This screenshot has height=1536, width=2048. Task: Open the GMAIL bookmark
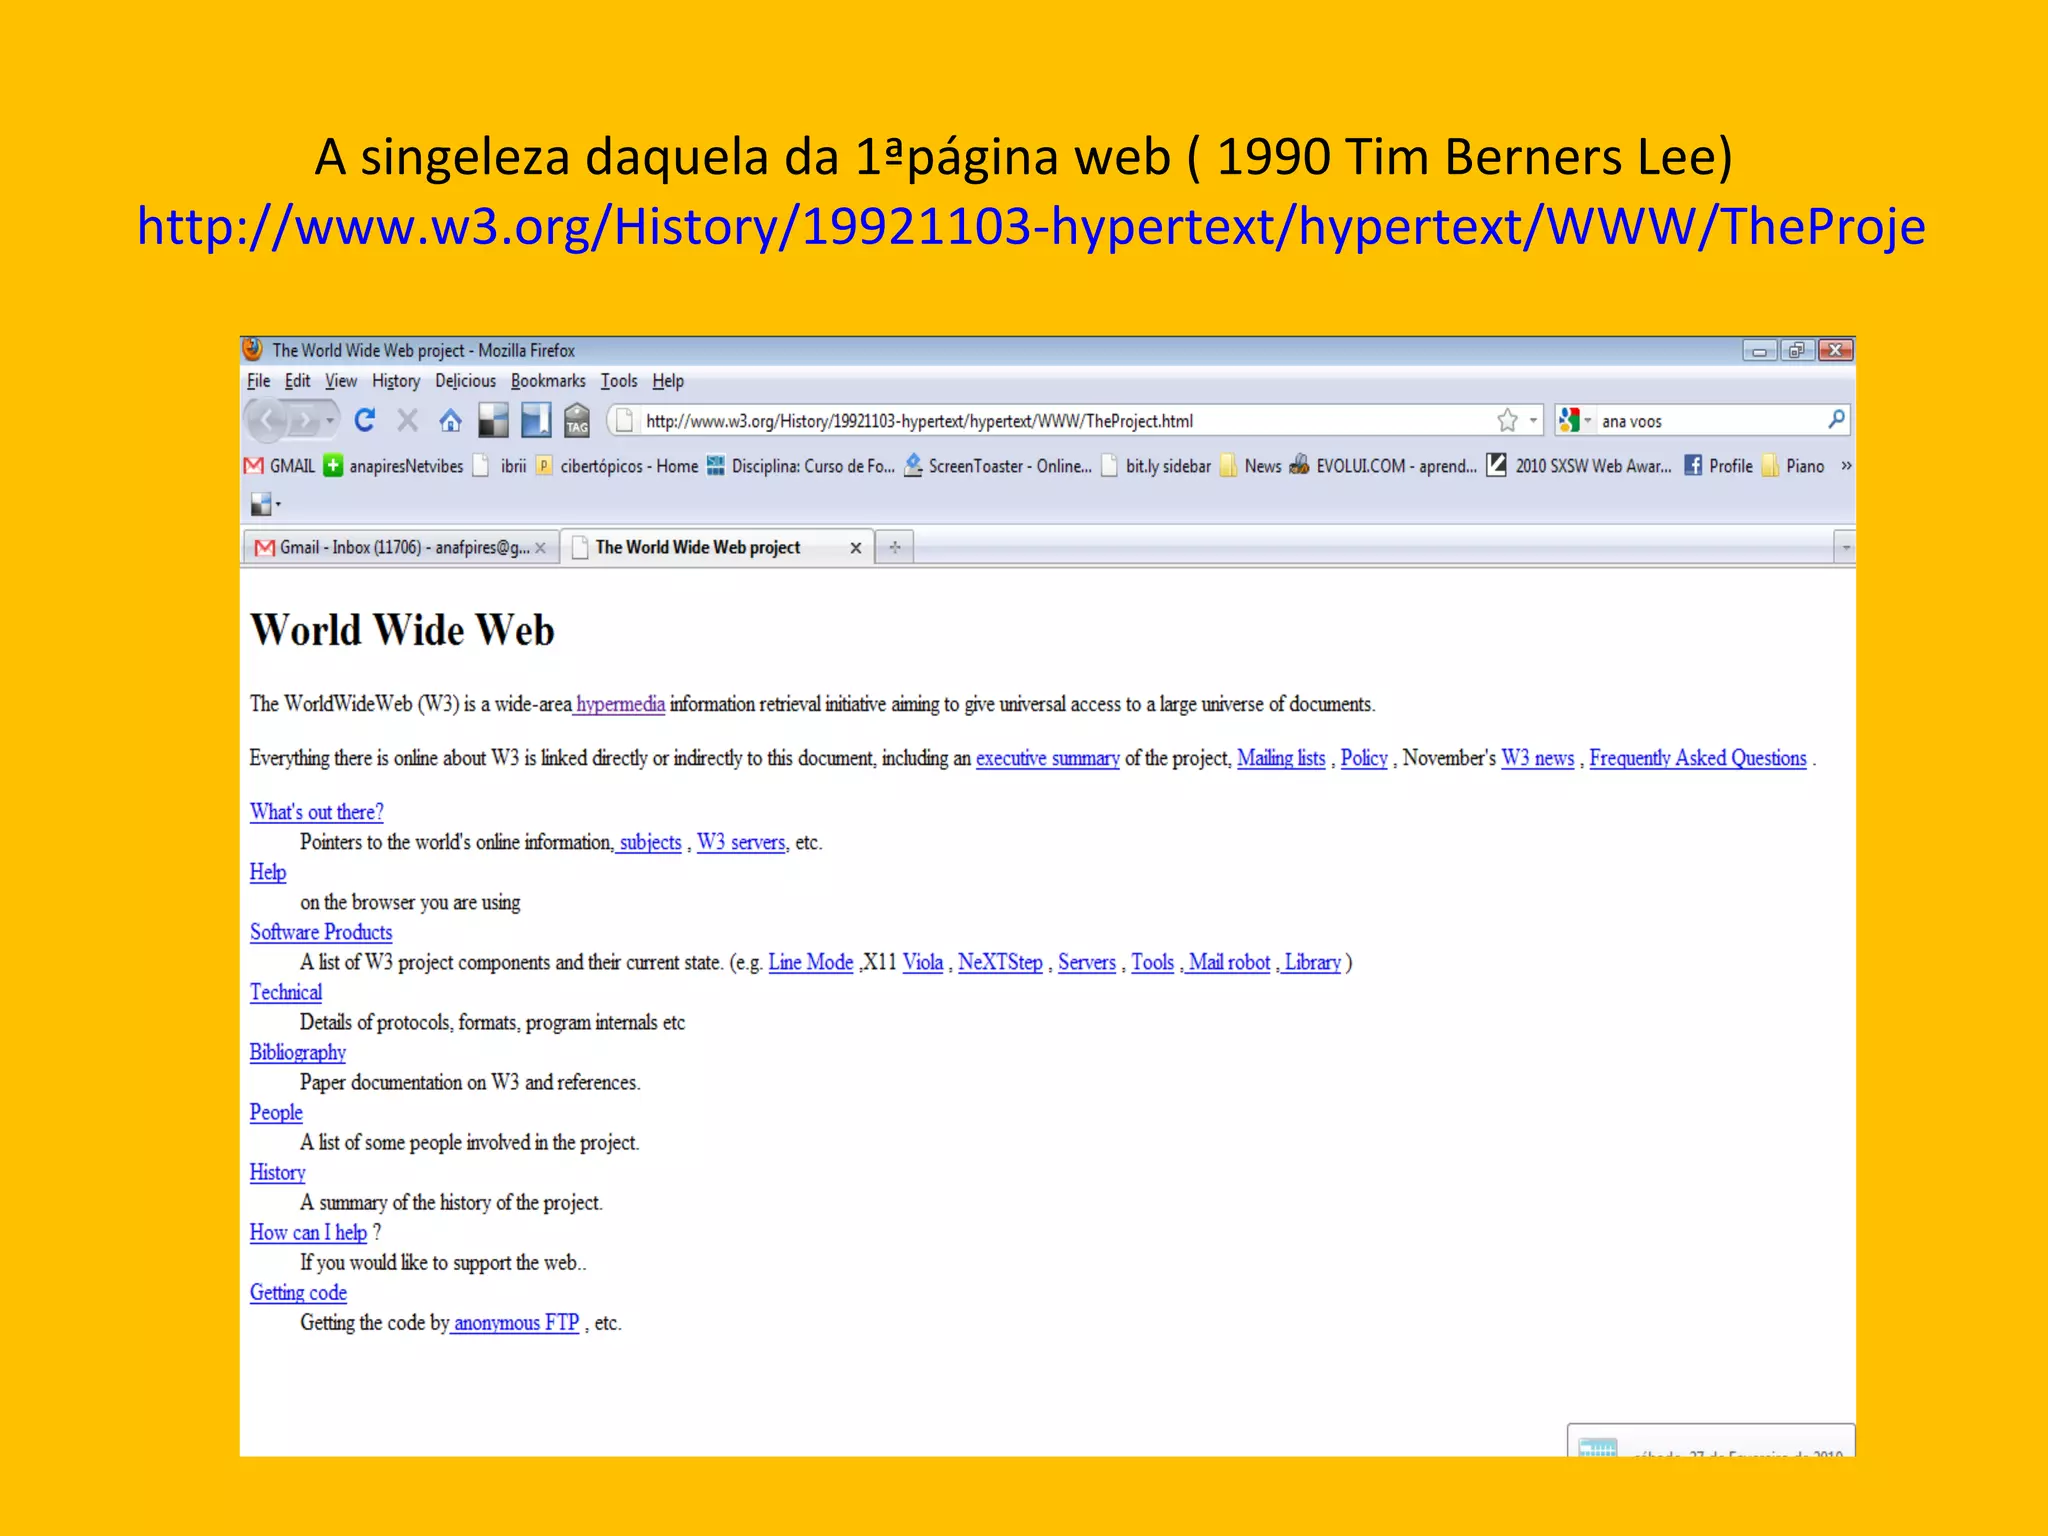tap(280, 466)
